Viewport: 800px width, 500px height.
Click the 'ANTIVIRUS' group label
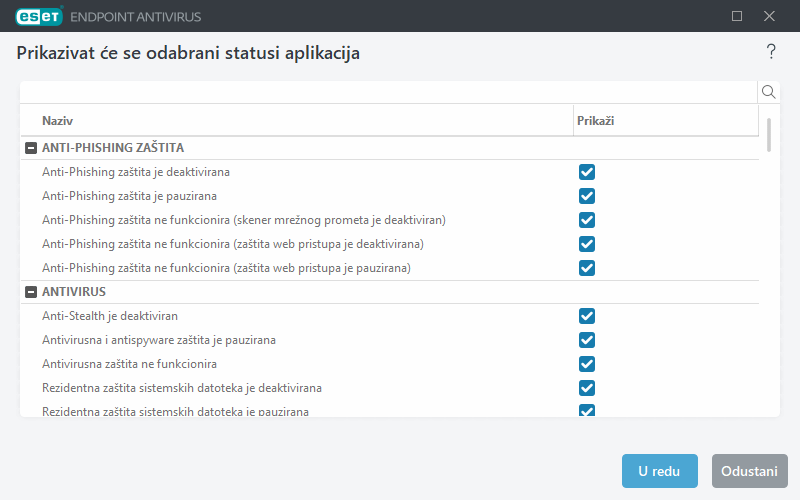pos(74,292)
